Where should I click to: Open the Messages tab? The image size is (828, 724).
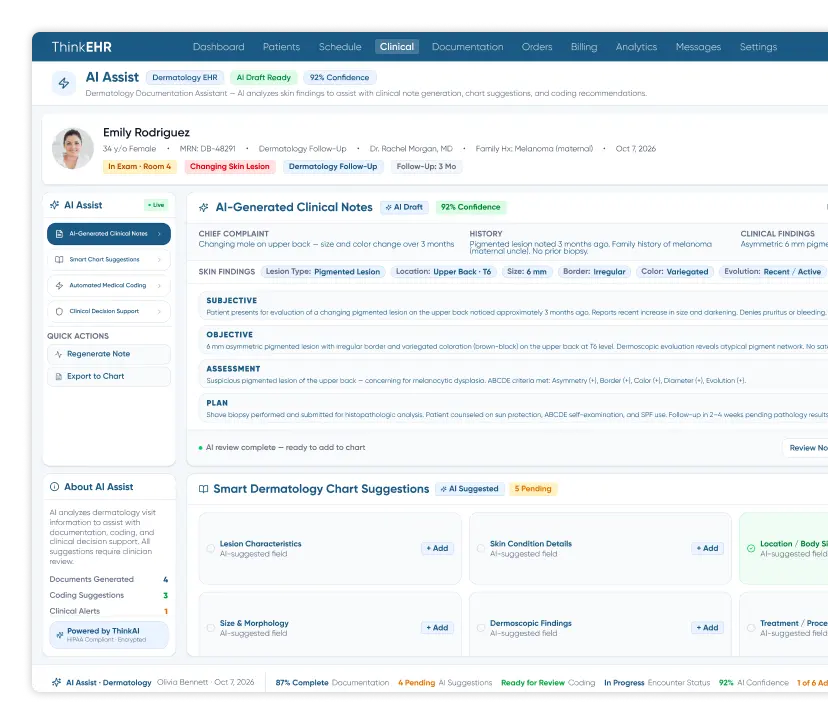698,46
